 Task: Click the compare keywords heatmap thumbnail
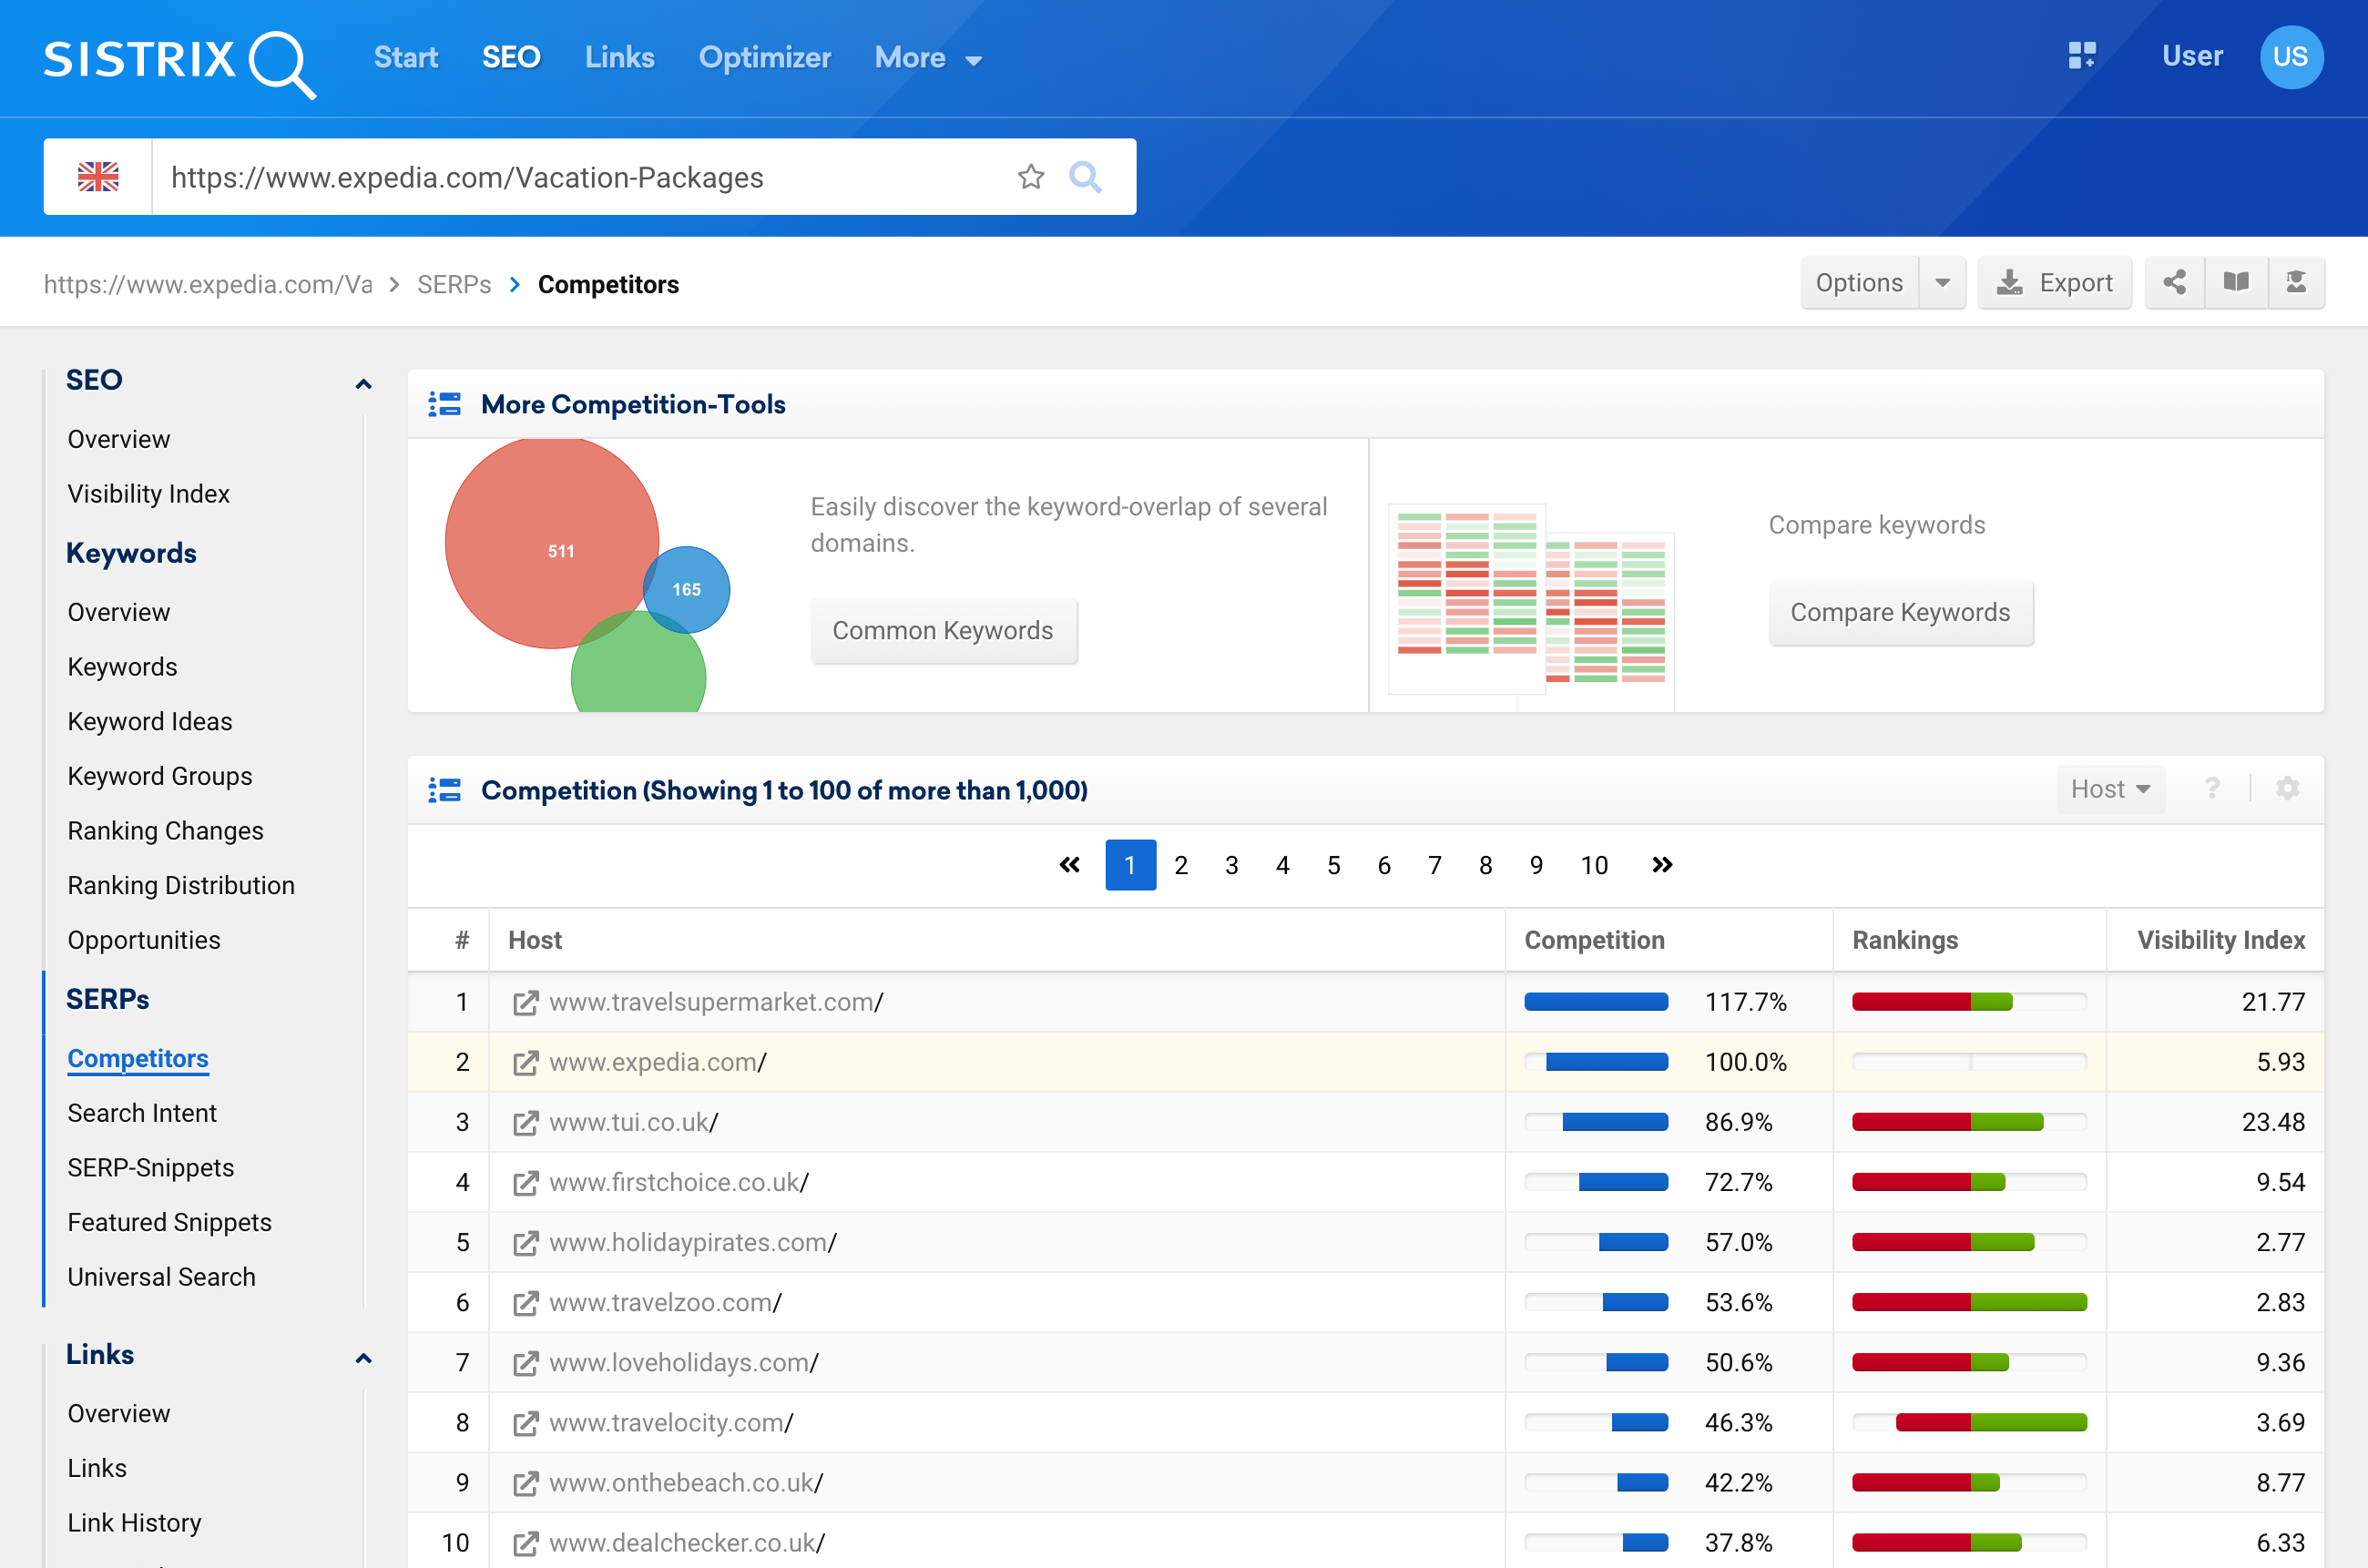(x=1531, y=607)
